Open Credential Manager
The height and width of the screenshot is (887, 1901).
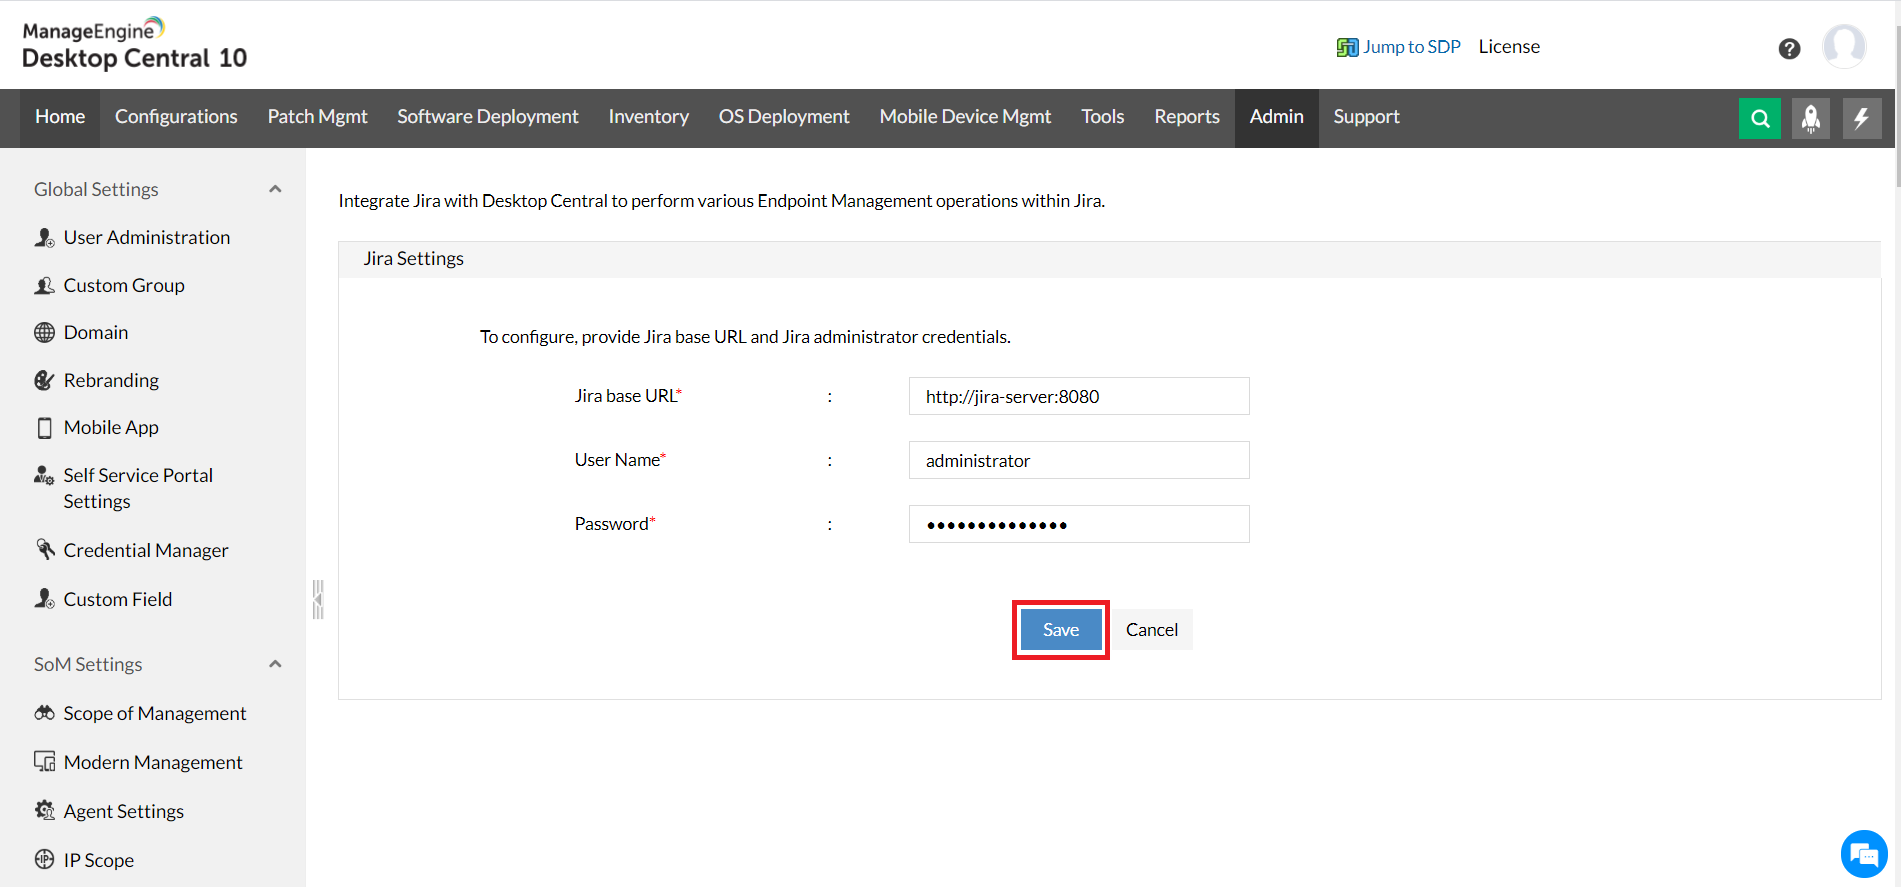tap(146, 550)
